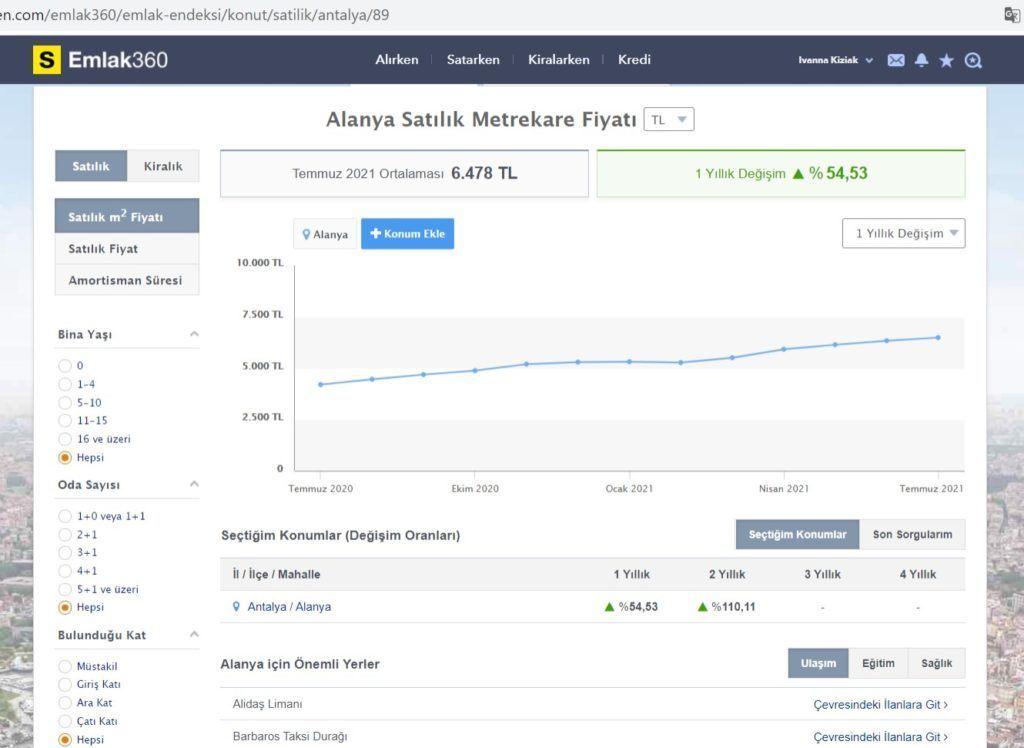The height and width of the screenshot is (748, 1024).
Task: Click the Emlak360 logo icon
Action: [x=46, y=60]
